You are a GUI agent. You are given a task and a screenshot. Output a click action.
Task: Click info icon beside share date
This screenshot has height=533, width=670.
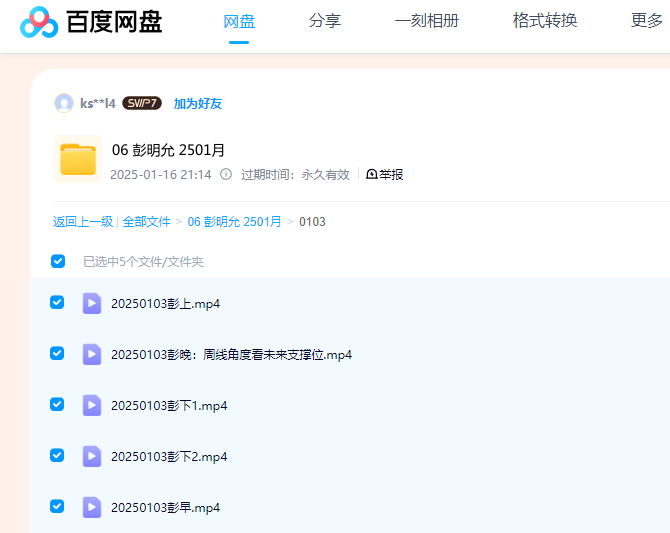(x=226, y=174)
